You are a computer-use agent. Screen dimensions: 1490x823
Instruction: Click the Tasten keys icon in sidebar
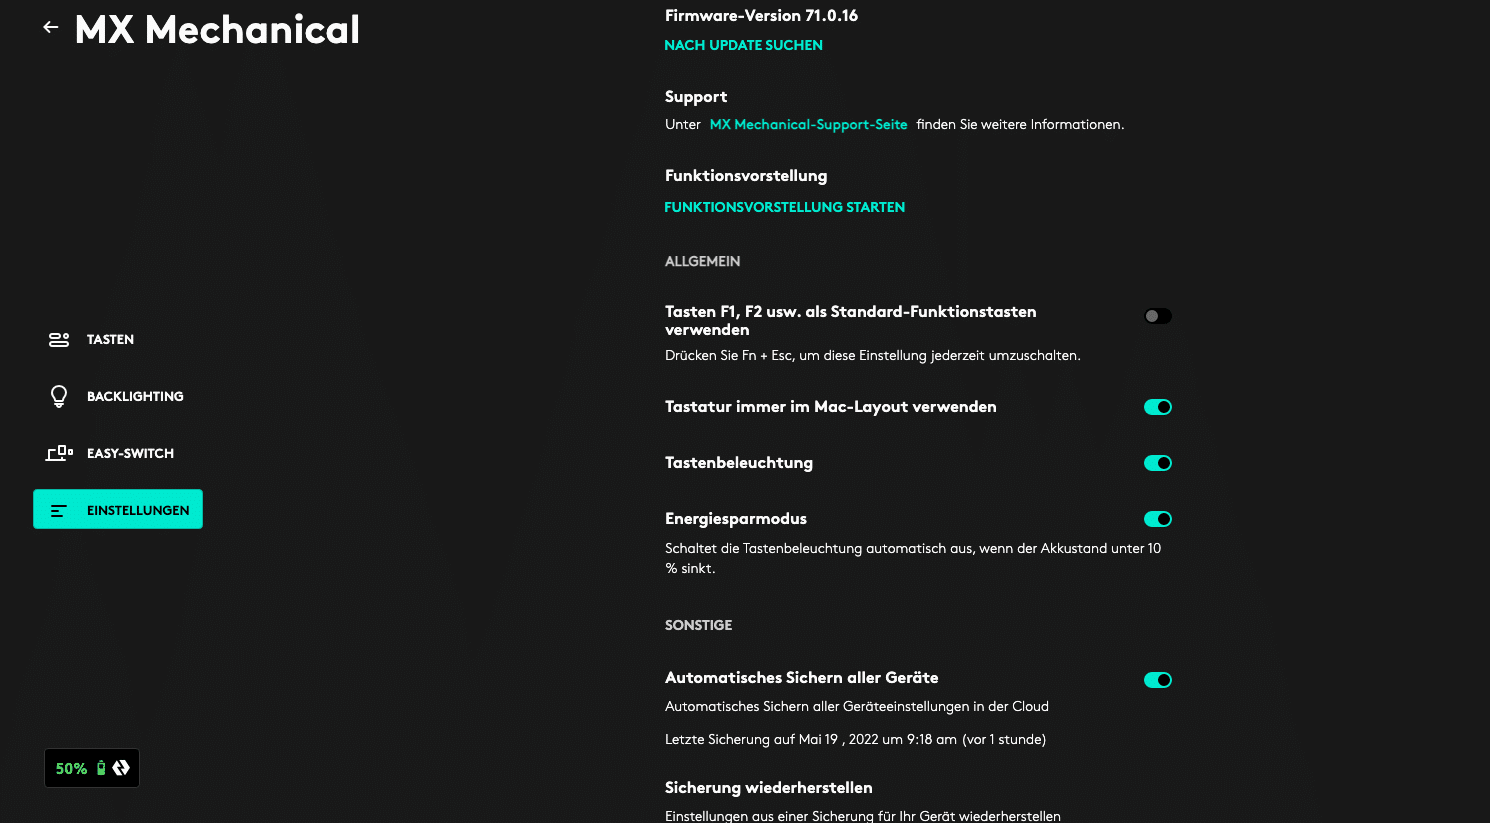point(59,340)
